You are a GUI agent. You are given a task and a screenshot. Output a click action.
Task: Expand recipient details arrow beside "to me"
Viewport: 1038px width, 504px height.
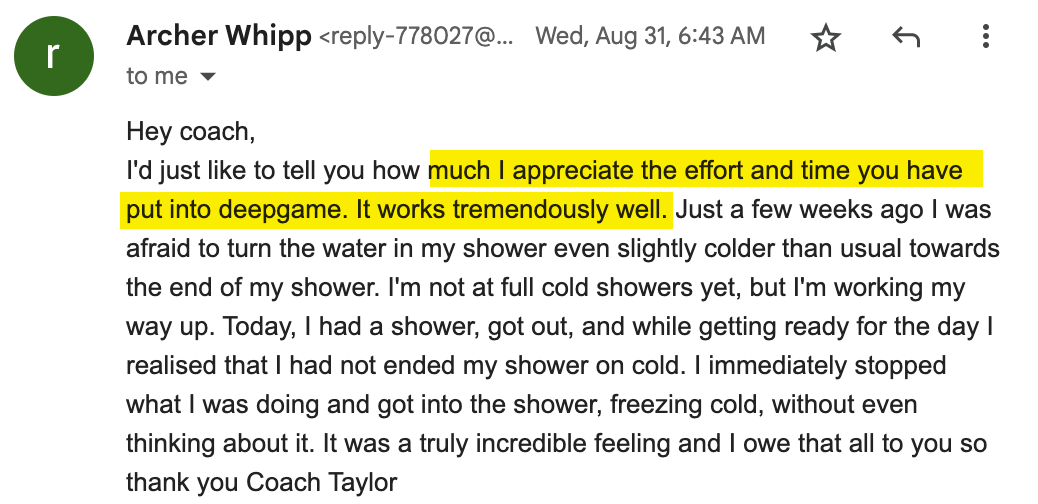pyautogui.click(x=208, y=77)
